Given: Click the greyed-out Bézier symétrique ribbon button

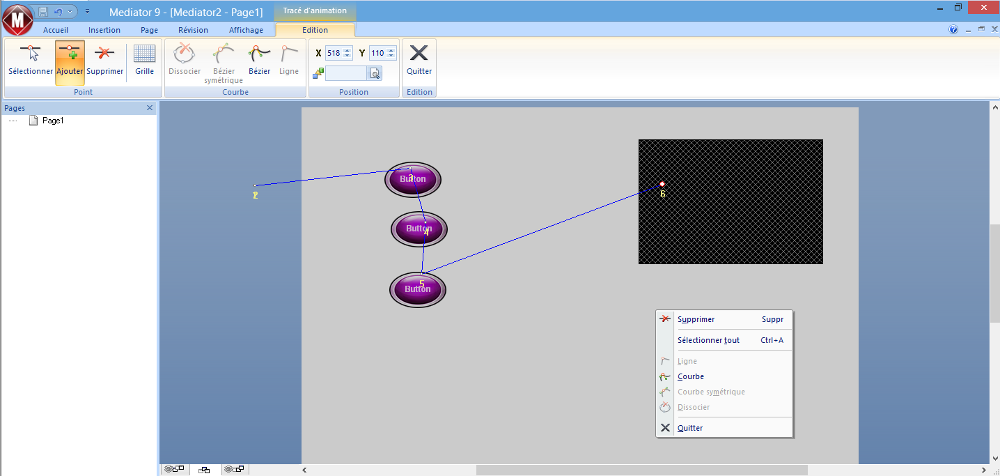Looking at the screenshot, I should [x=223, y=63].
